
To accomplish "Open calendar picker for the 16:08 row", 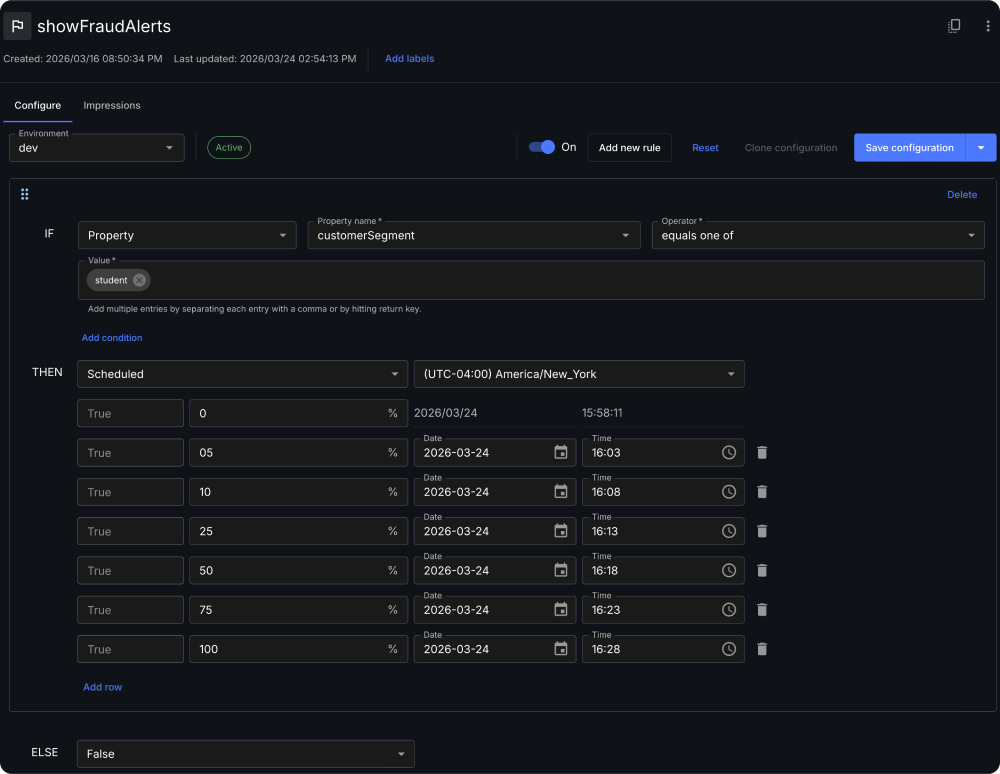I will [x=561, y=492].
